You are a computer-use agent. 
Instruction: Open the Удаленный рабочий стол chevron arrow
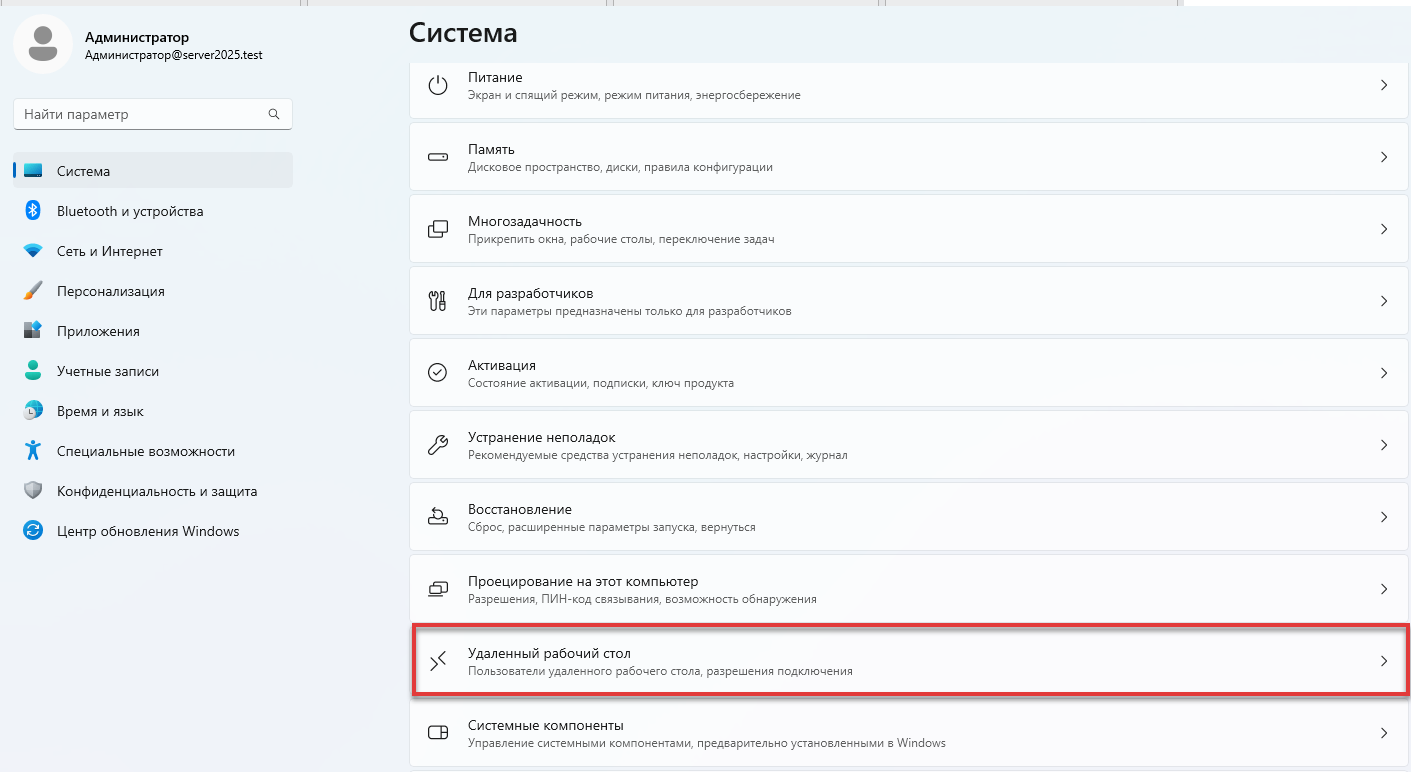click(x=1384, y=661)
